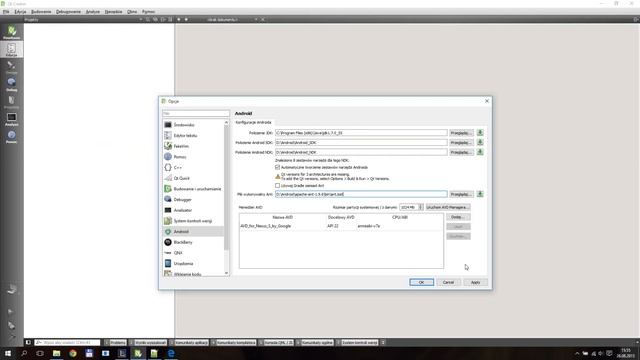The height and width of the screenshot is (360, 640).
Task: Download Android NDK via the green arrow icon
Action: [x=480, y=152]
